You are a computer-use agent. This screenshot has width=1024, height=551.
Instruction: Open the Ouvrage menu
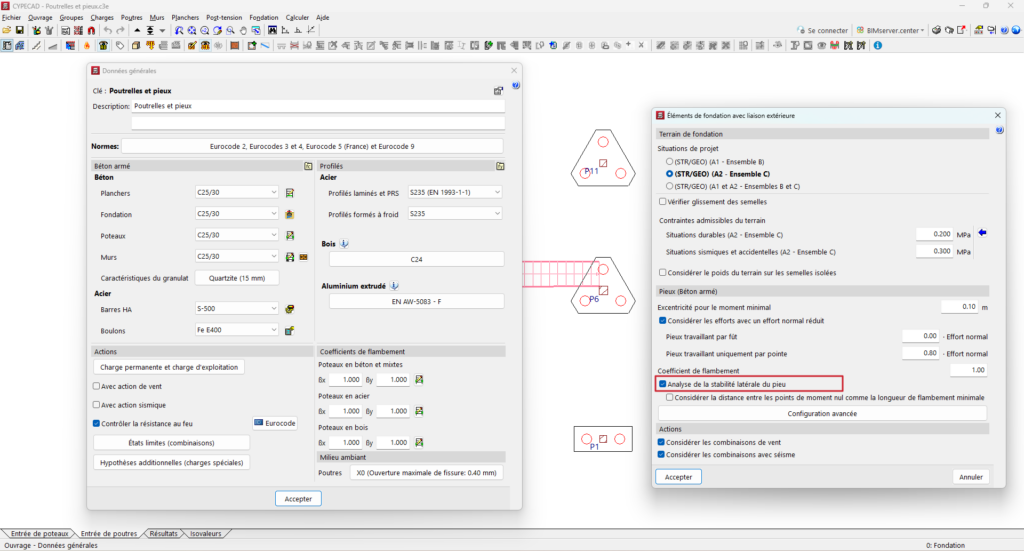coord(40,18)
